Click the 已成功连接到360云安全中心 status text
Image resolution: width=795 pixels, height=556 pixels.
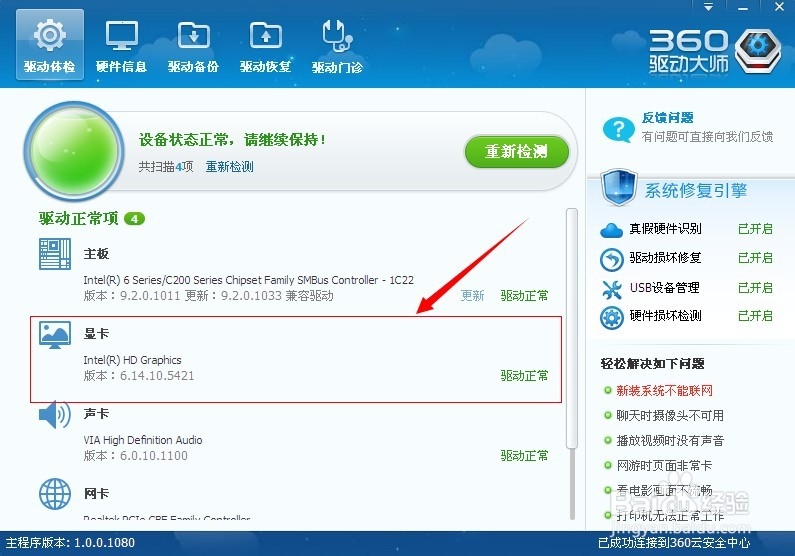674,543
